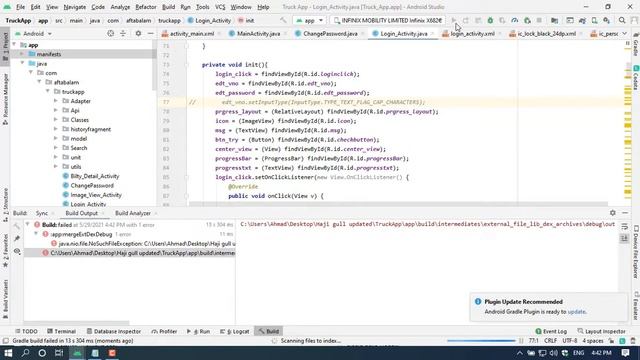Click Sync Project with Gradle Files icon
This screenshot has width=640, height=360.
582,20
